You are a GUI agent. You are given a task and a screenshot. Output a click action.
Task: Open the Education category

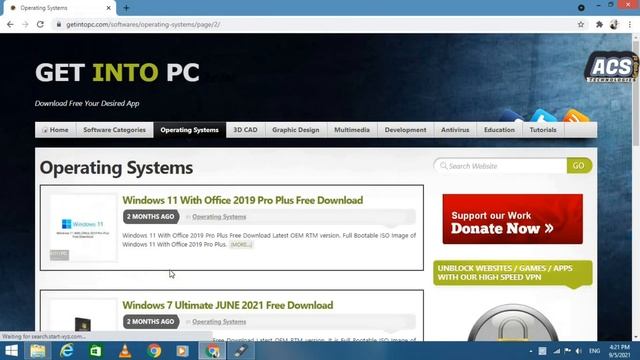(x=499, y=130)
